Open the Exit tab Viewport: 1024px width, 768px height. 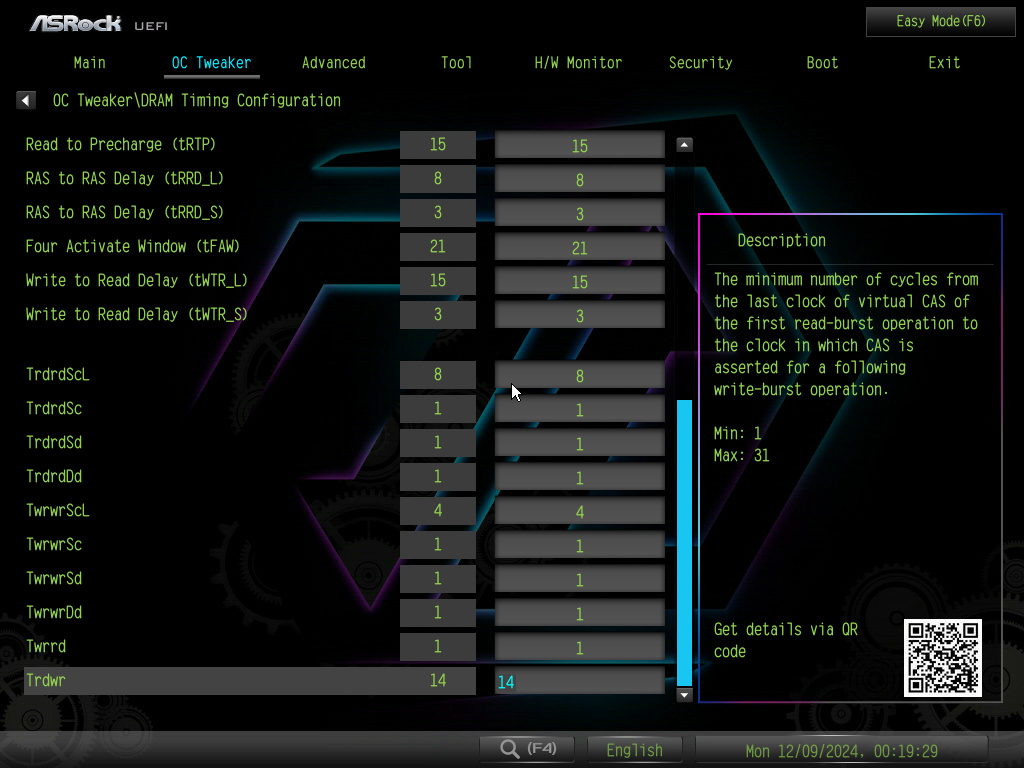[x=944, y=63]
